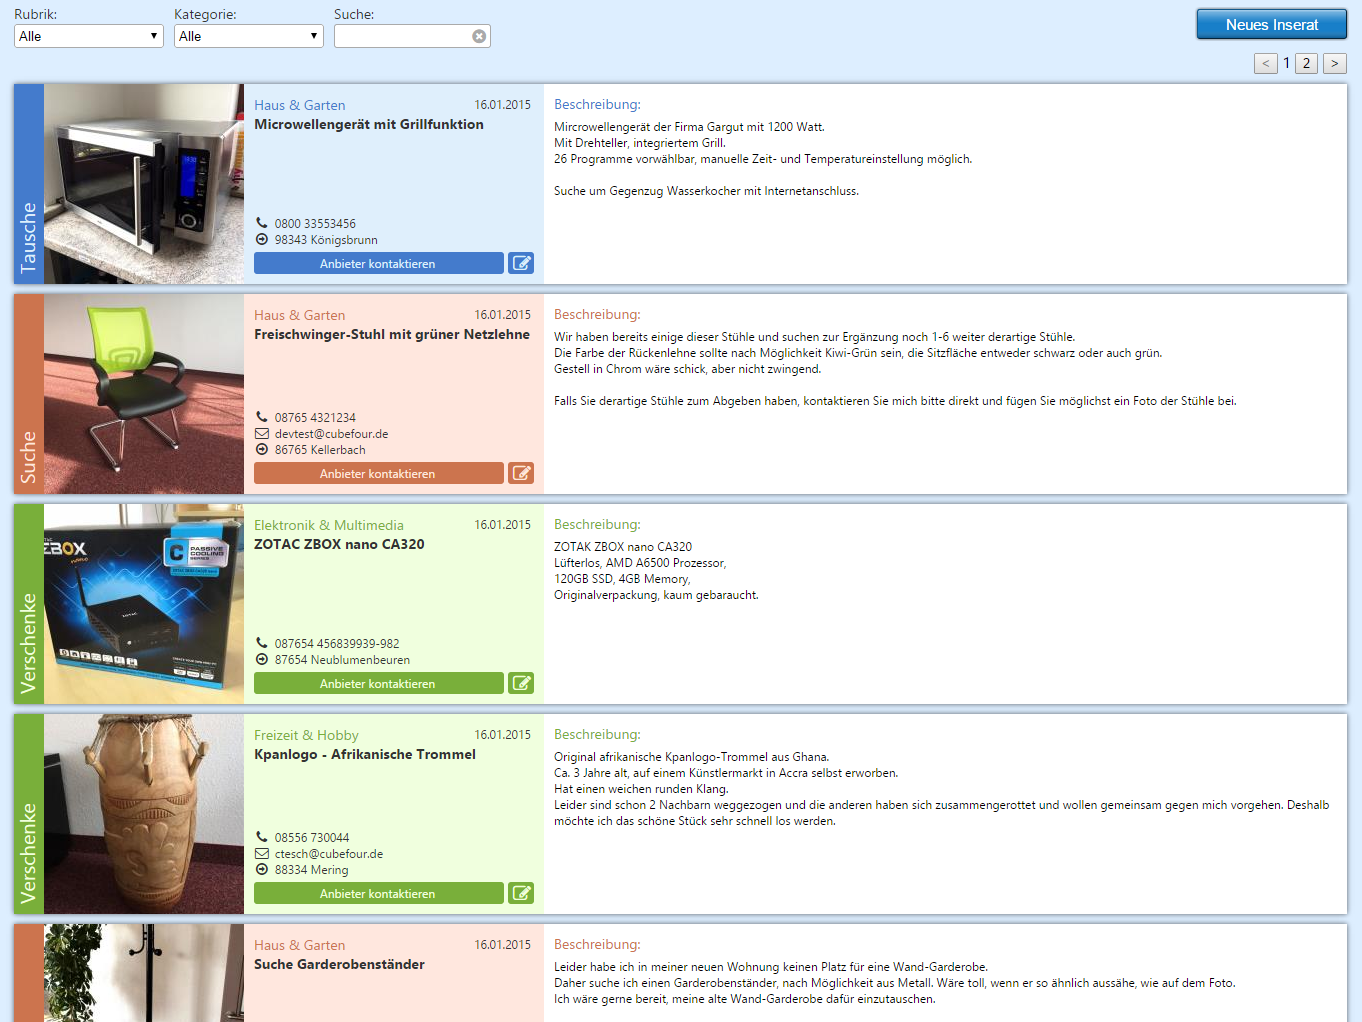Open the Kategorie dropdown
Image resolution: width=1362 pixels, height=1022 pixels.
click(249, 36)
